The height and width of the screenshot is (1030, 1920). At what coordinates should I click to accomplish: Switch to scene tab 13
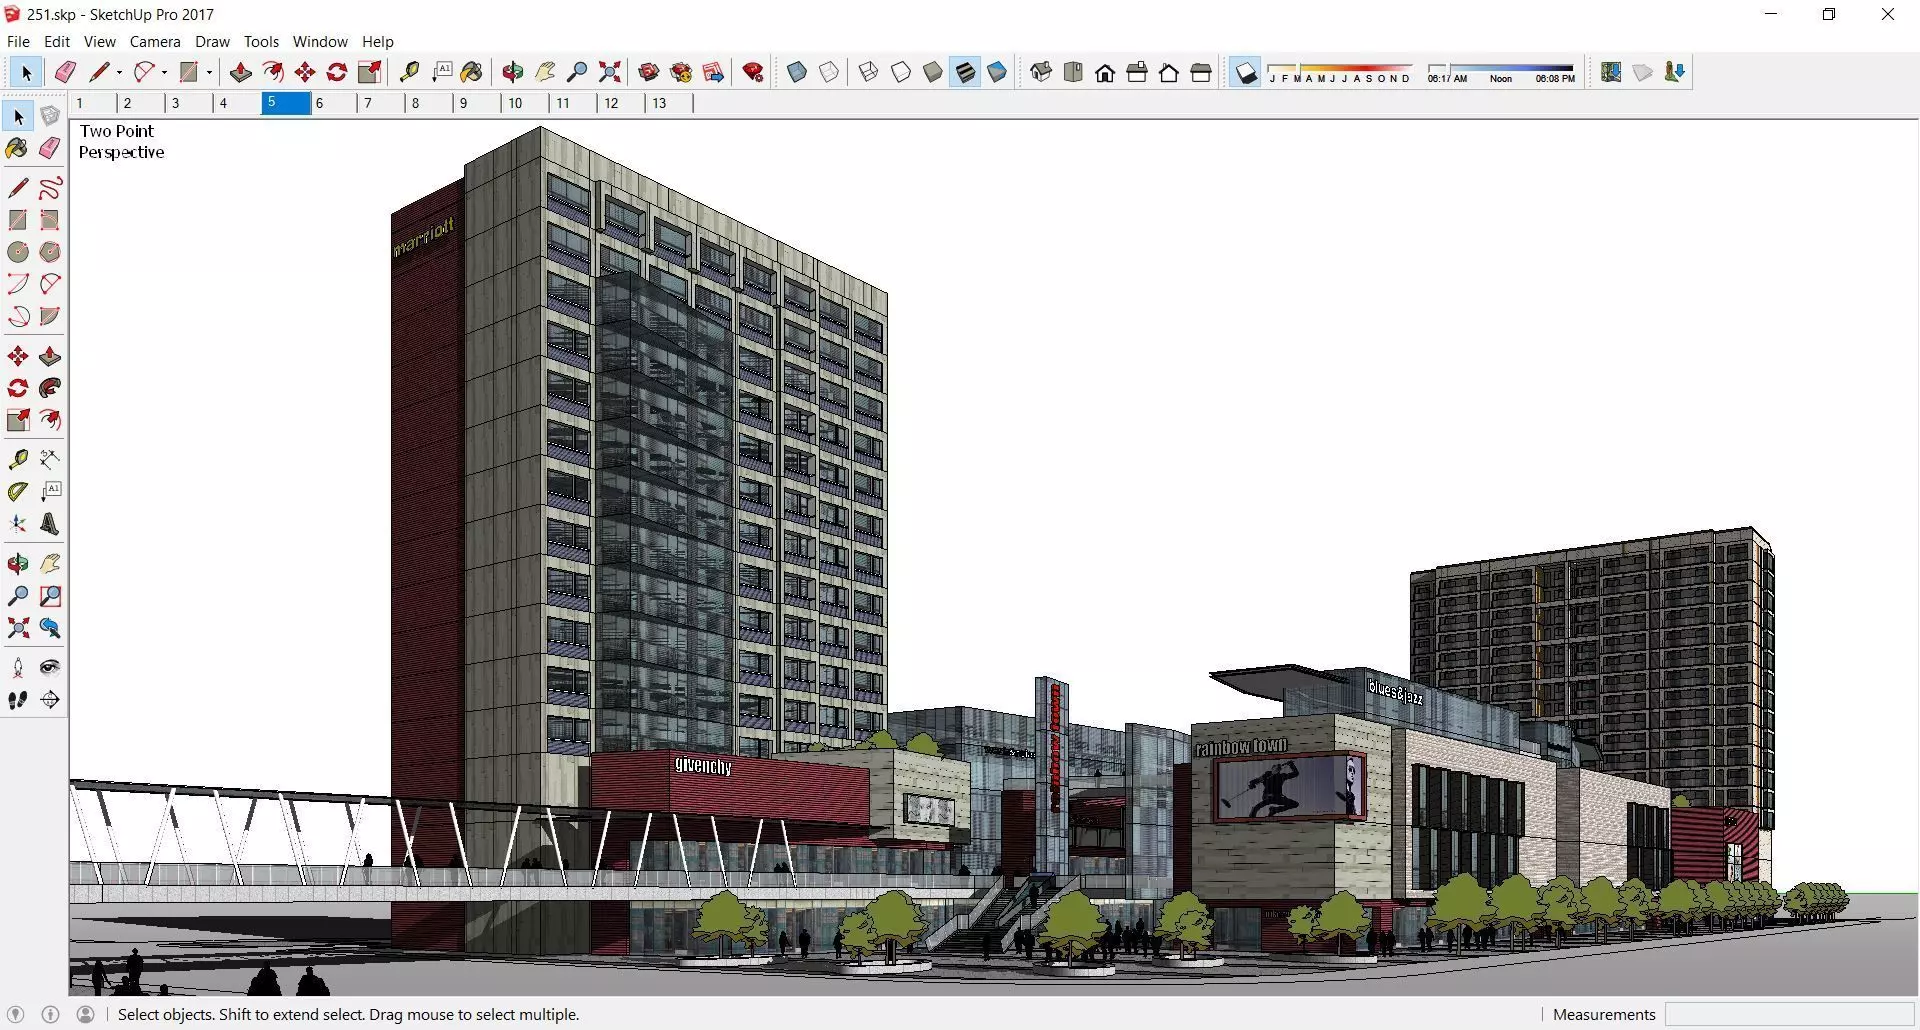669,103
